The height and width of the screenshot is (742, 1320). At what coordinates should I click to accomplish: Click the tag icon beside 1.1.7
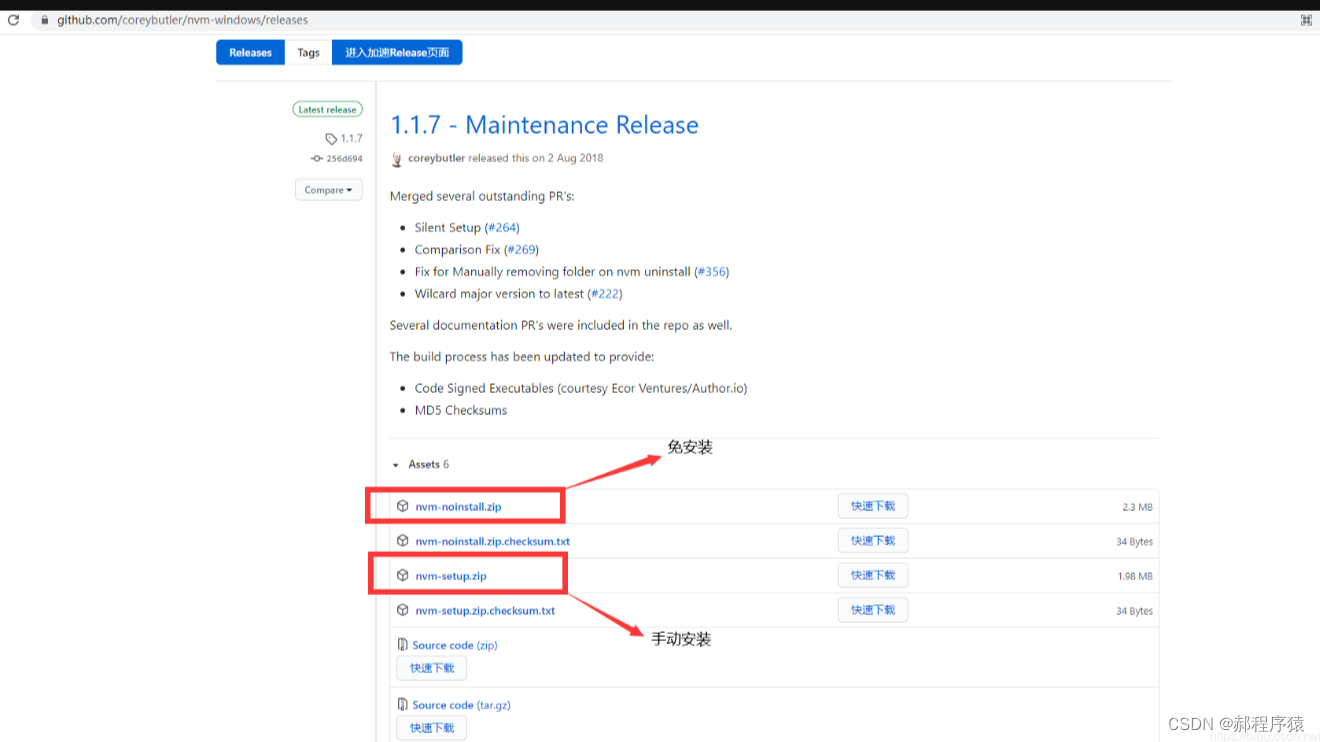click(x=331, y=139)
